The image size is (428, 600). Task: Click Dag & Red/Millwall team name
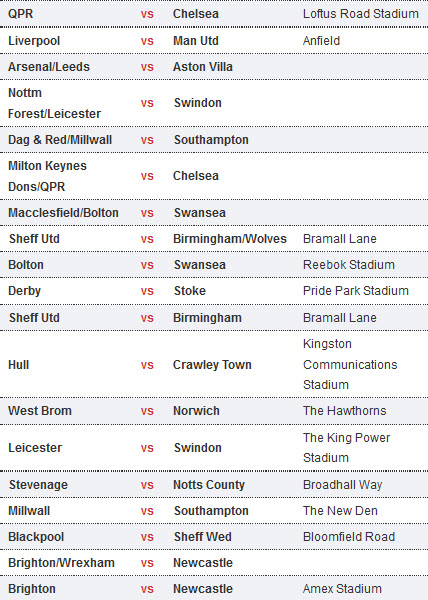coord(60,140)
